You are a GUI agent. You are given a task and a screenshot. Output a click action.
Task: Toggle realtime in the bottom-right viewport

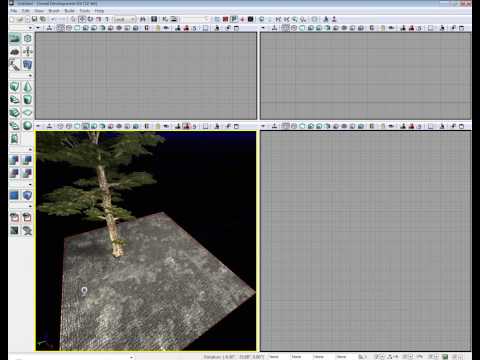coord(274,126)
